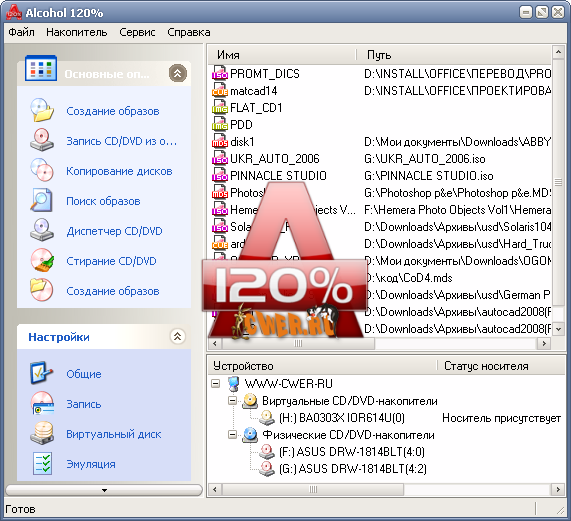Click the MDS icon of disk1
This screenshot has height=521, width=571.
[220, 141]
